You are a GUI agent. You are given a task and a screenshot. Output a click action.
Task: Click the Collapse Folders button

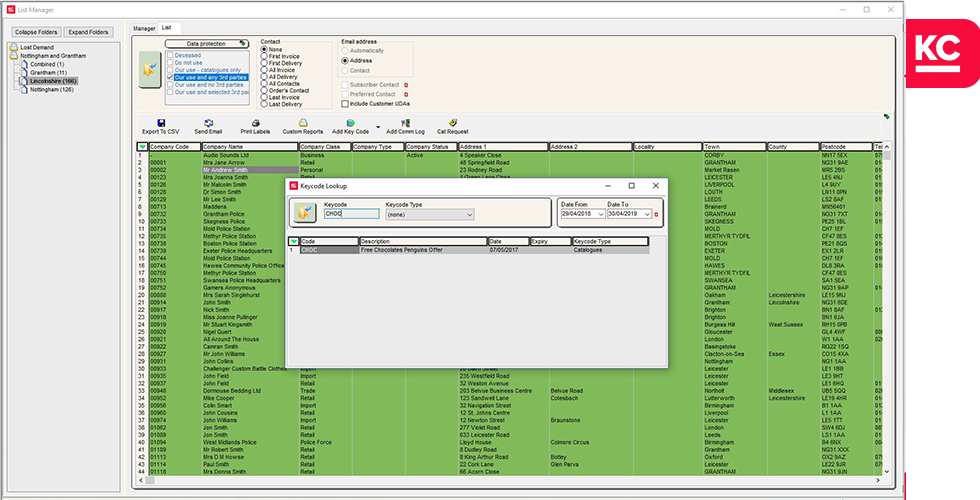tap(36, 32)
